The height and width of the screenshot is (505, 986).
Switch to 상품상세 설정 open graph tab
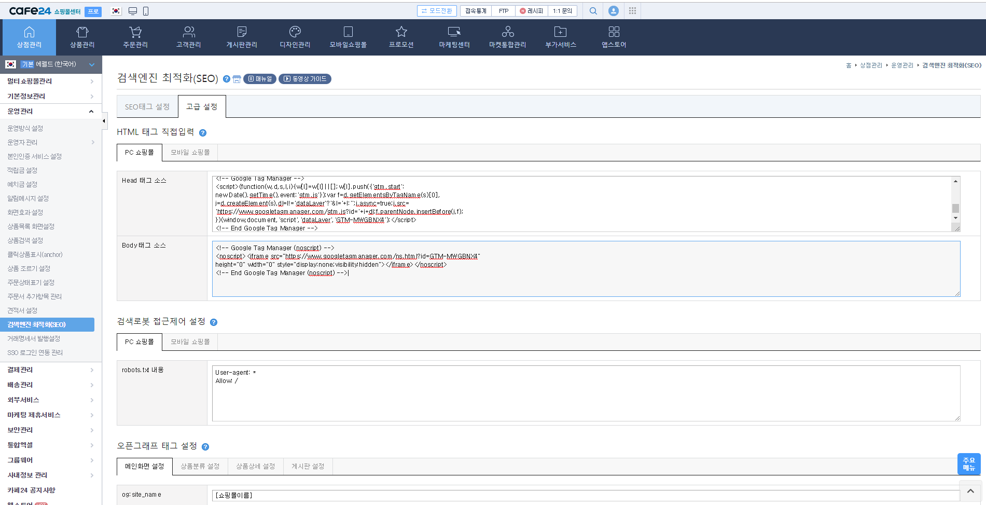coord(255,467)
